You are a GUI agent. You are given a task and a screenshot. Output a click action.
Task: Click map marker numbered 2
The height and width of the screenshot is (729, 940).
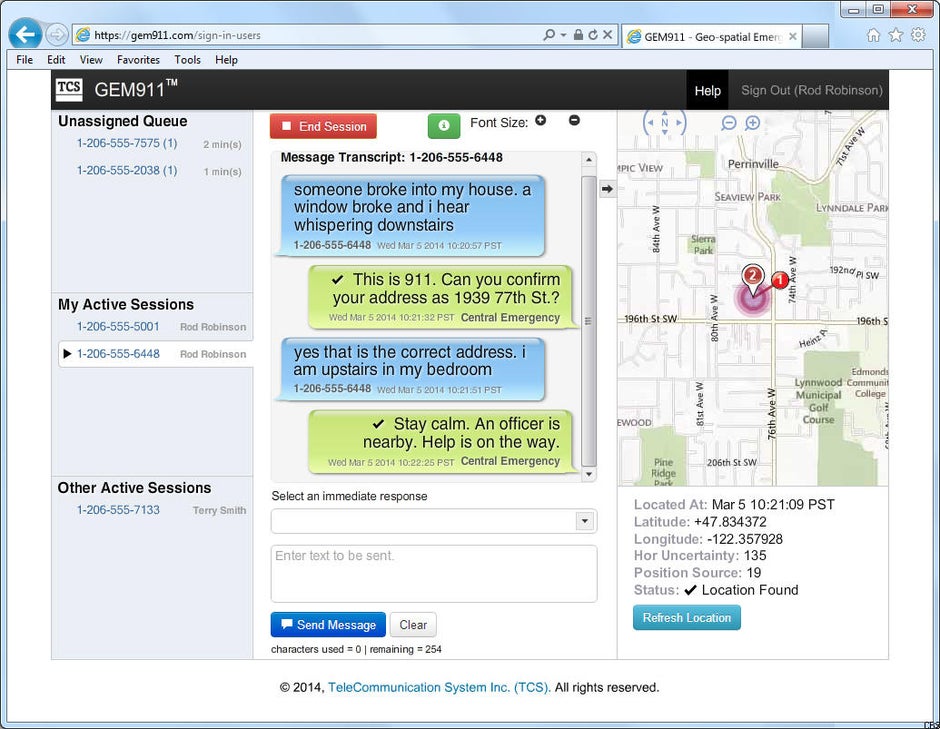coord(751,273)
